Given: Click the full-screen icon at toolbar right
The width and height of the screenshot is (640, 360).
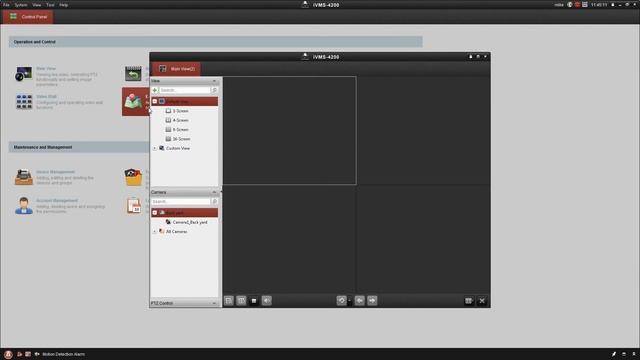Looking at the screenshot, I should tap(482, 301).
